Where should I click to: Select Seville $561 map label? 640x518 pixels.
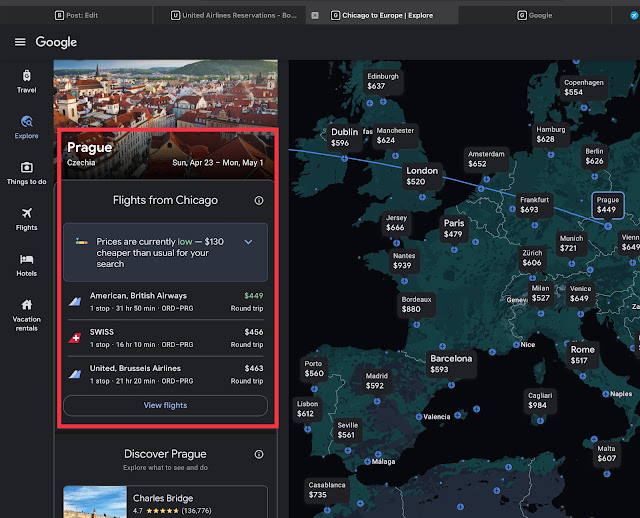click(347, 430)
